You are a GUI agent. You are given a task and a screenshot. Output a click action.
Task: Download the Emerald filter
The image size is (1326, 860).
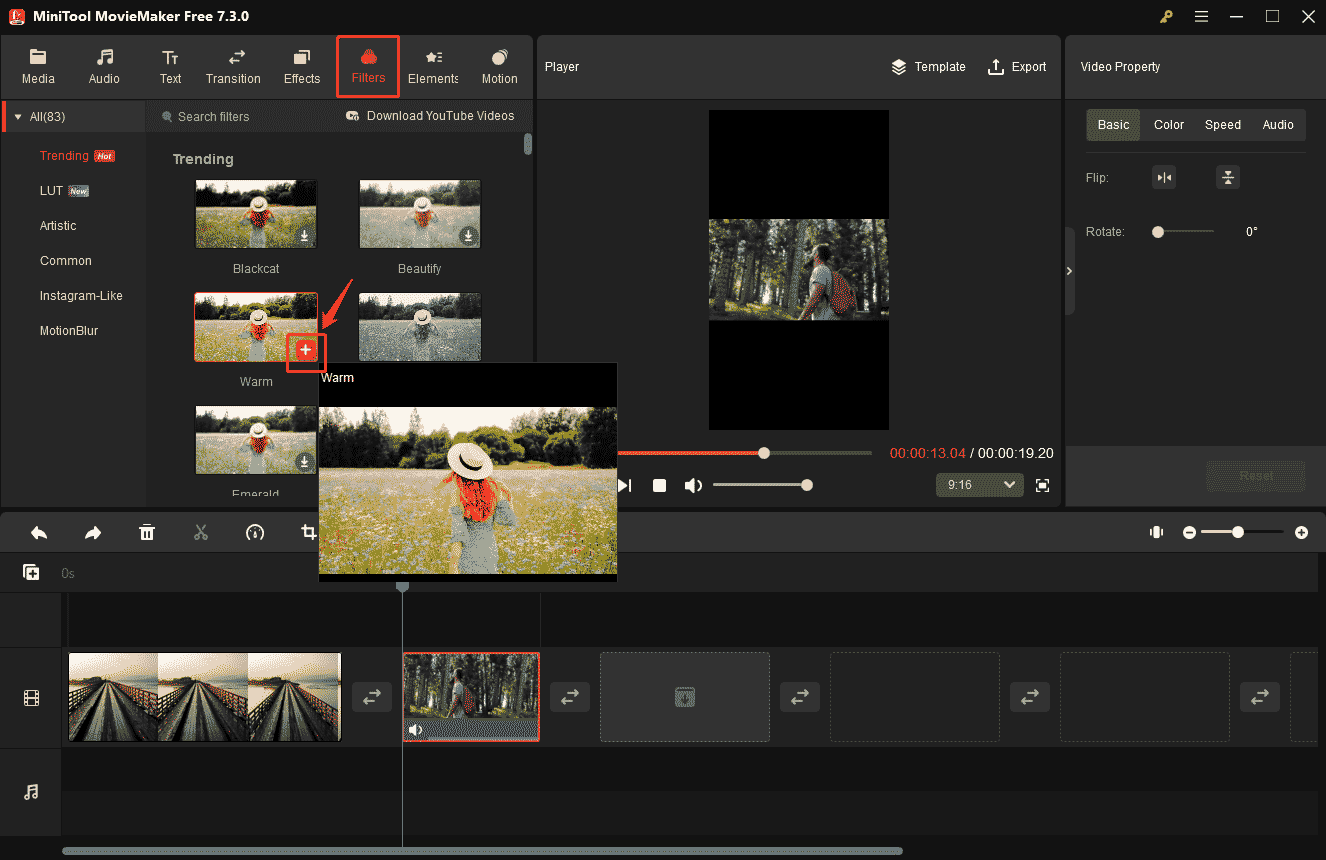[304, 461]
